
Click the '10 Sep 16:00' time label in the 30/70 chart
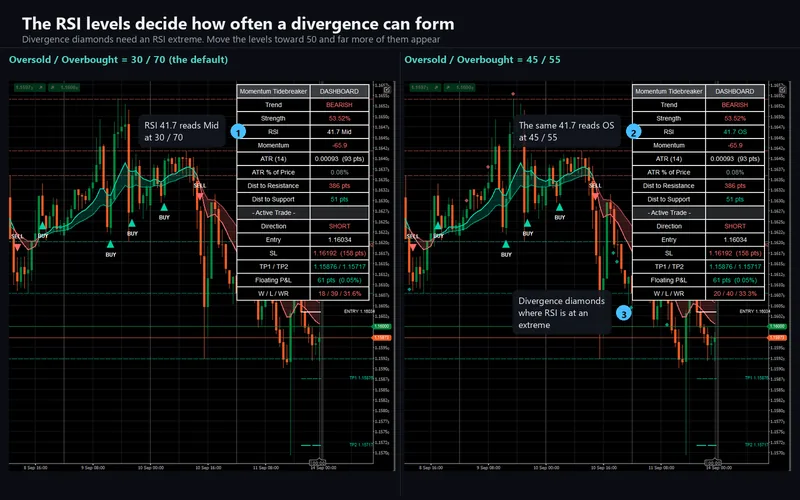pyautogui.click(x=208, y=467)
